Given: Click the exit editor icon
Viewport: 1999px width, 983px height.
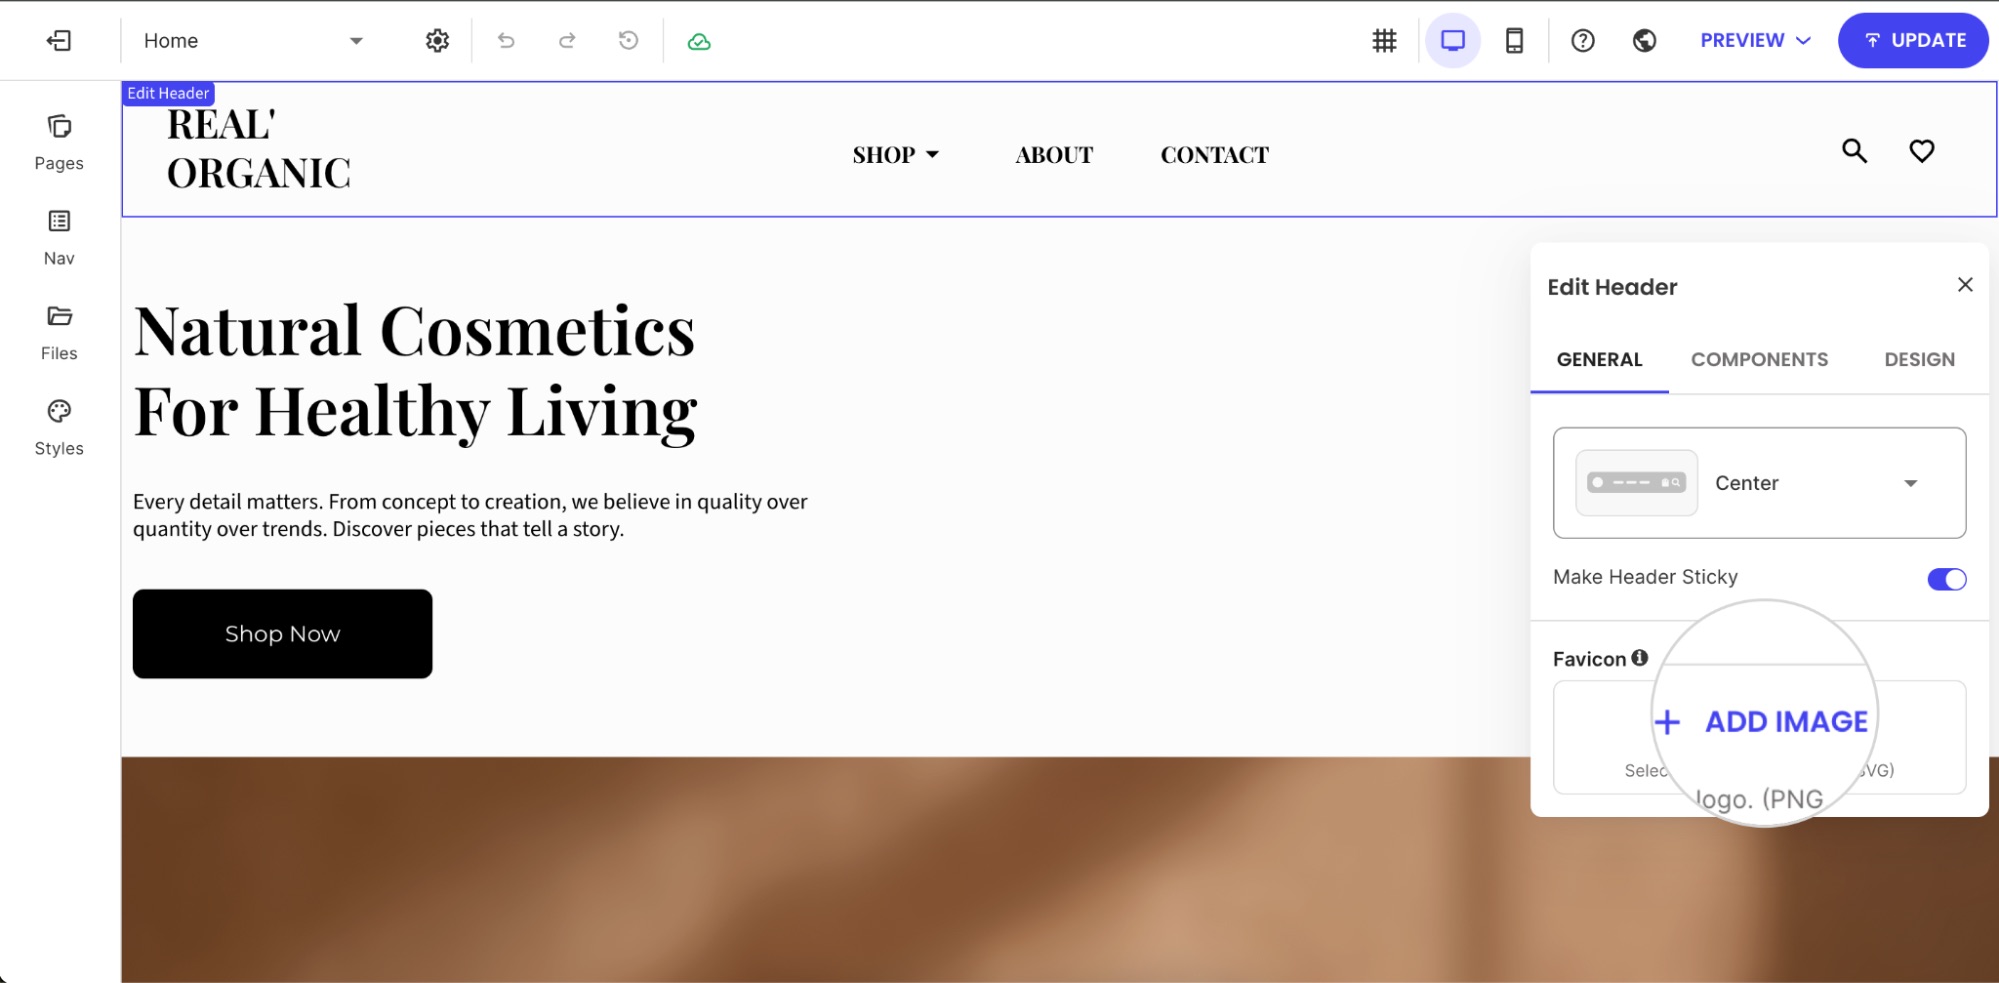Looking at the screenshot, I should (59, 41).
